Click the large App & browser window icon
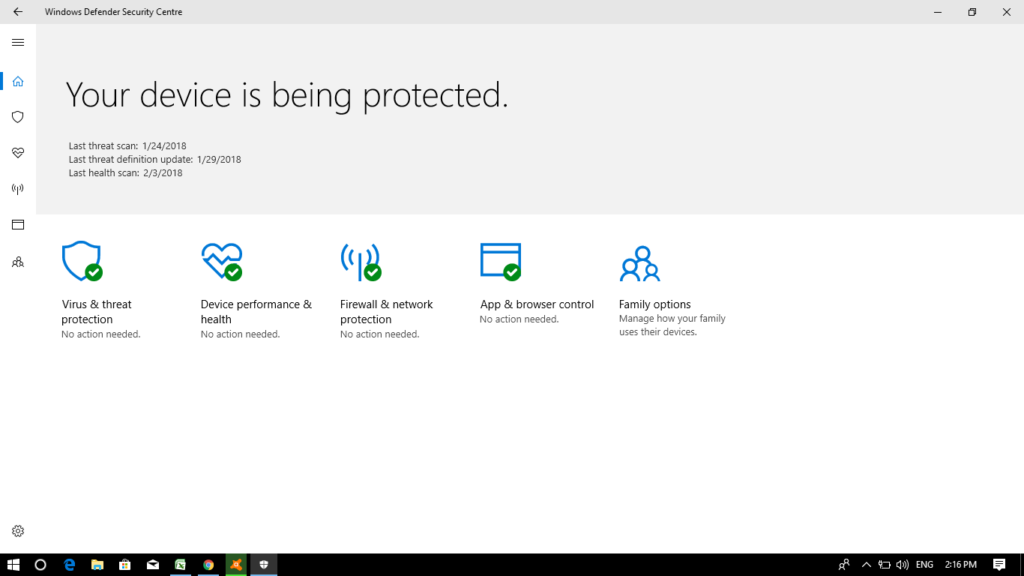 501,262
